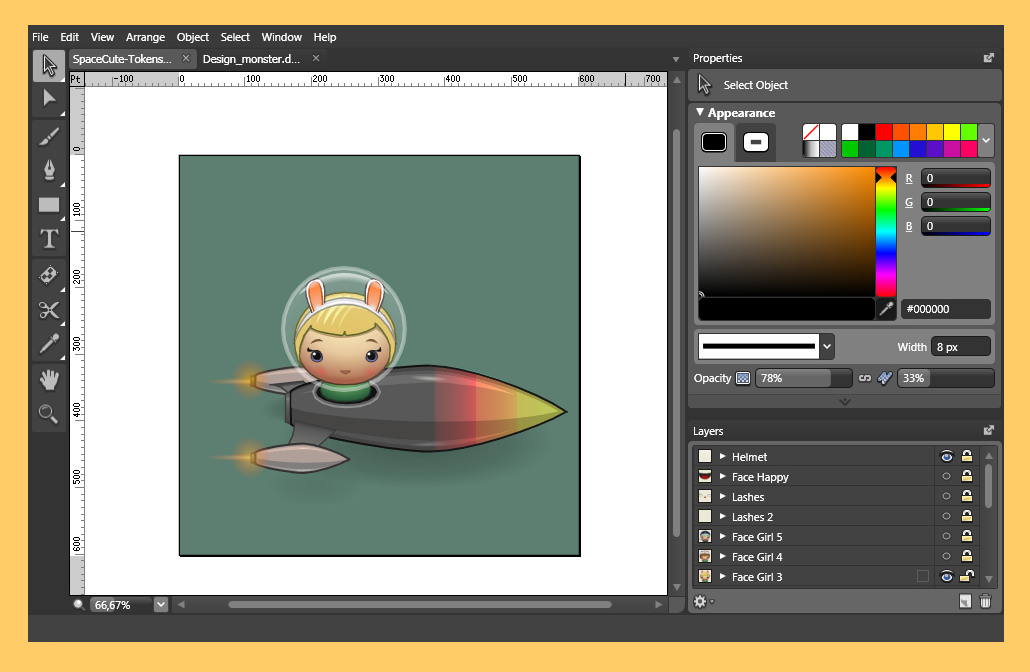This screenshot has width=1030, height=672.
Task: Grab the Hand pan tool
Action: tap(49, 379)
